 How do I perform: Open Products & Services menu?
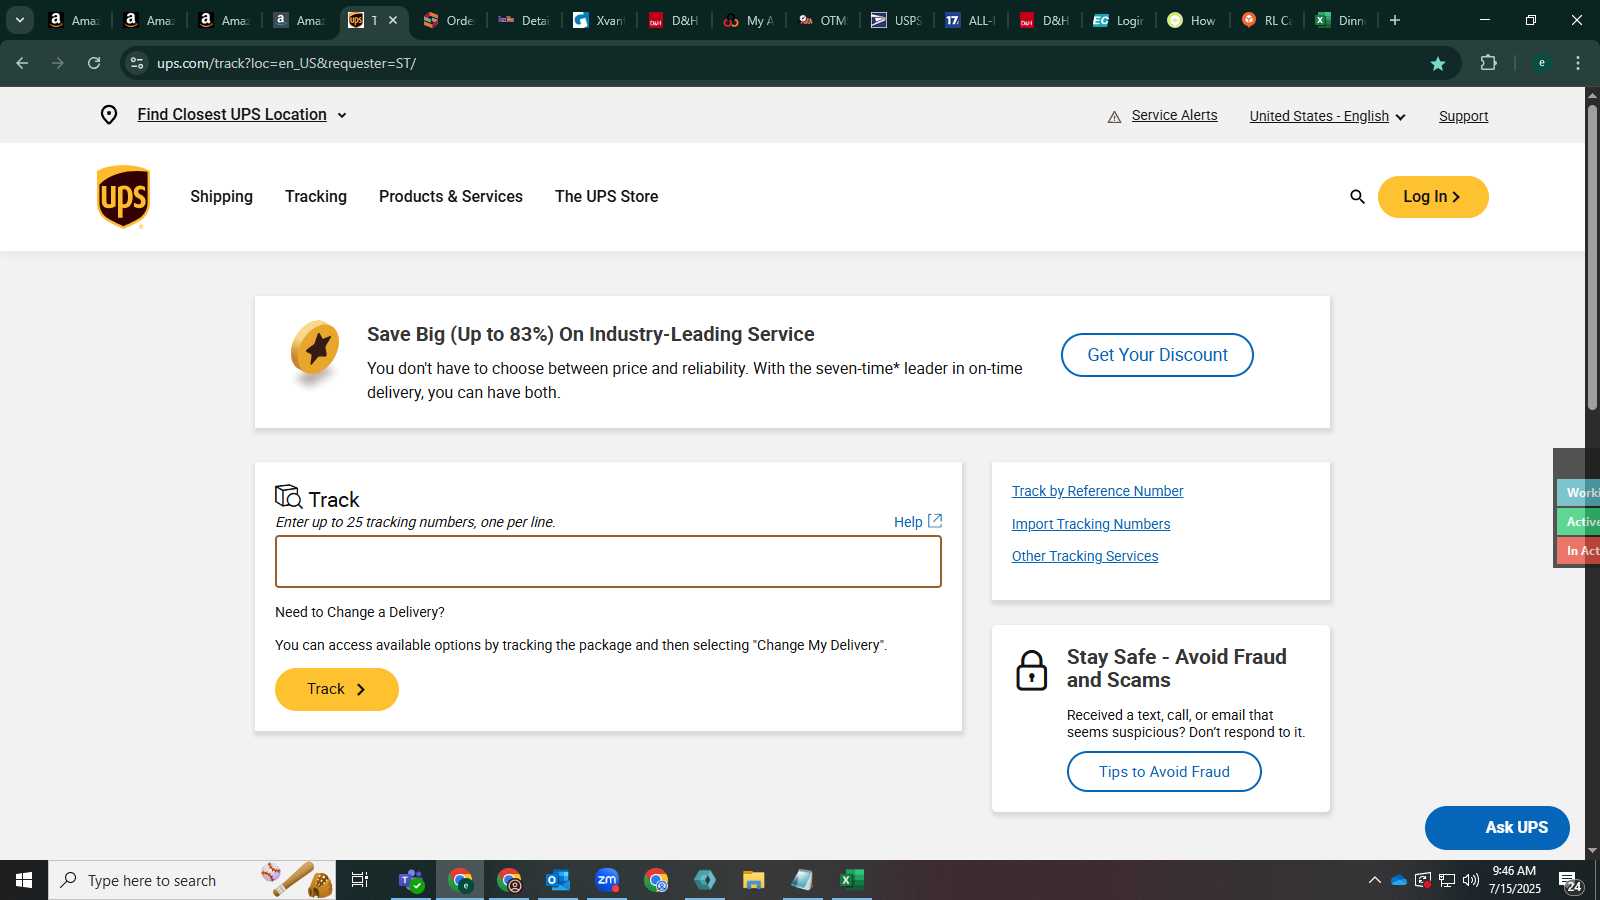point(451,197)
